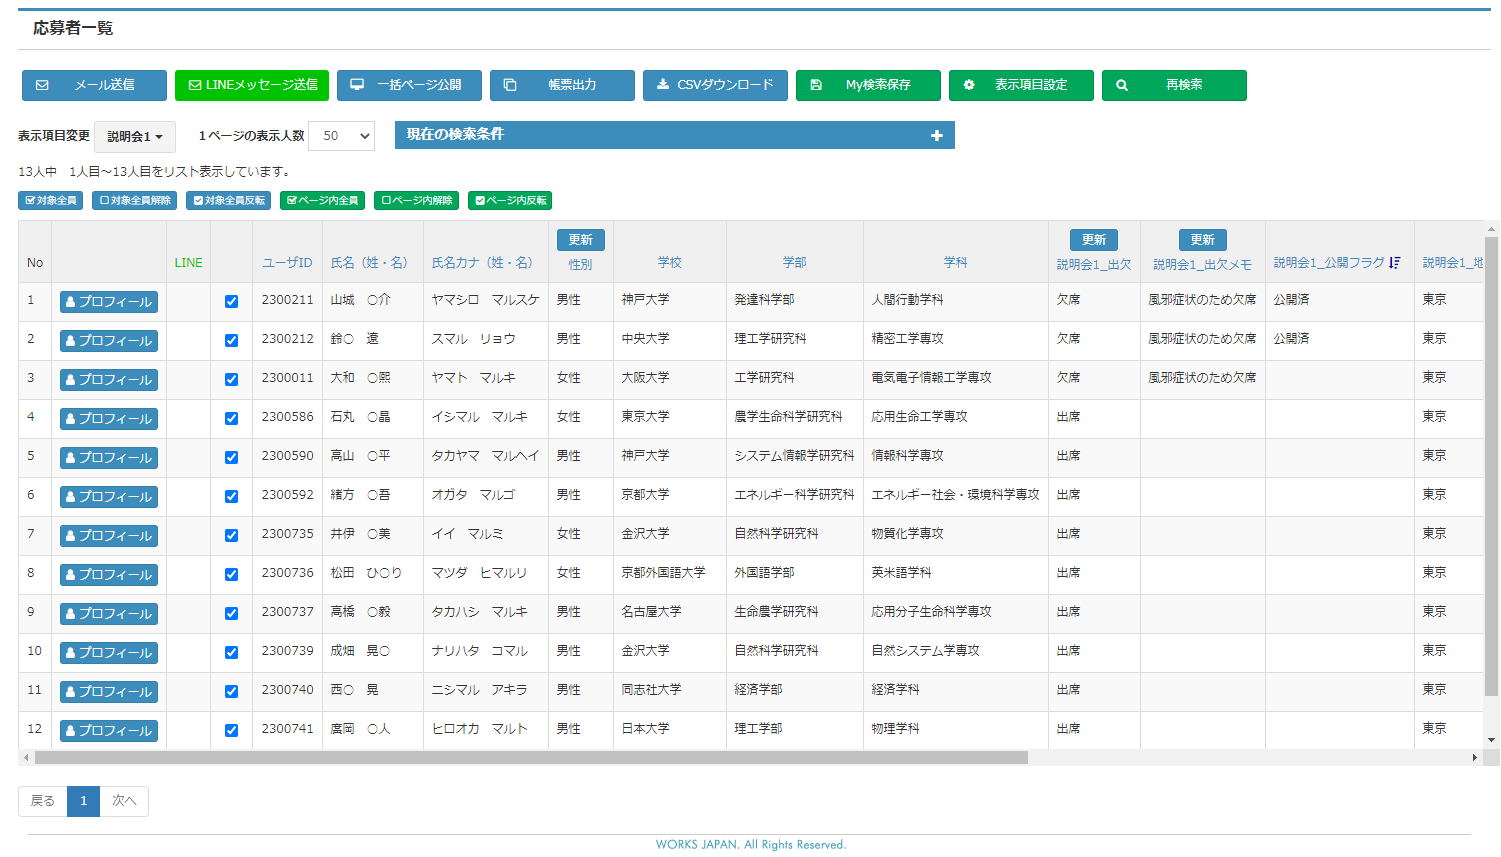1501x857 pixels.
Task: Click the gear icon on 表示項目設定
Action: [x=969, y=85]
